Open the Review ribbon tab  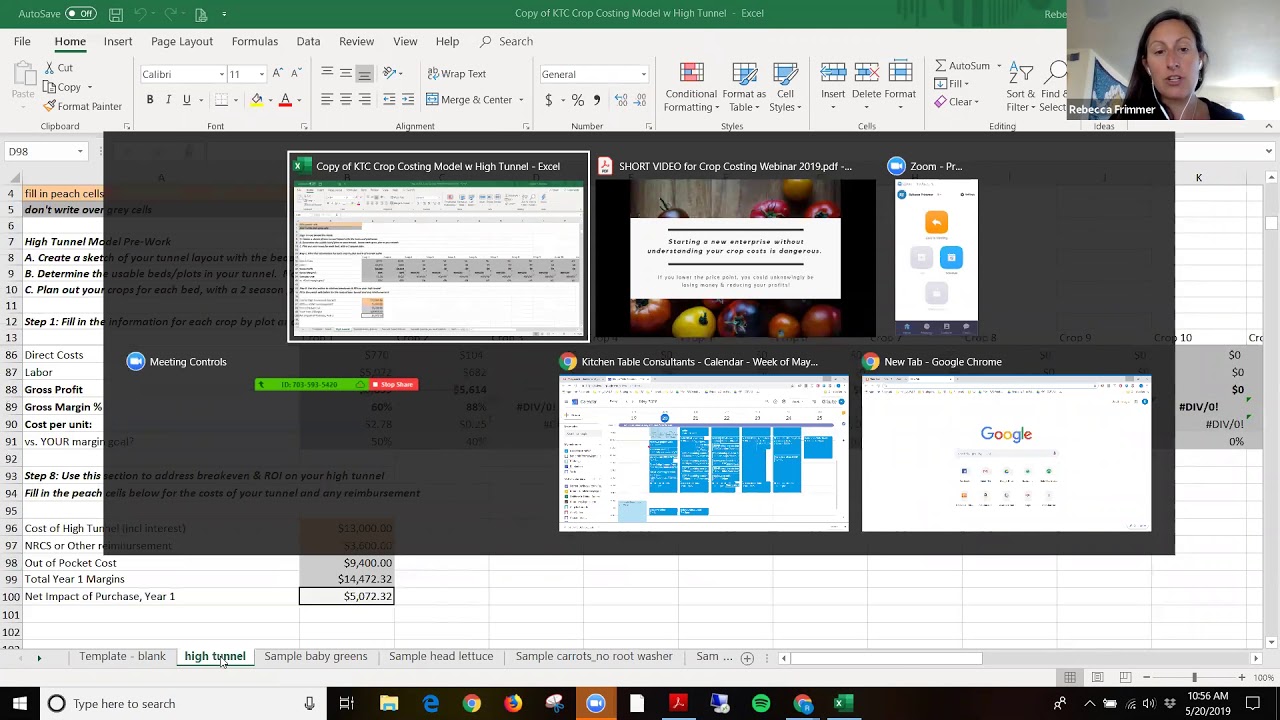356,41
